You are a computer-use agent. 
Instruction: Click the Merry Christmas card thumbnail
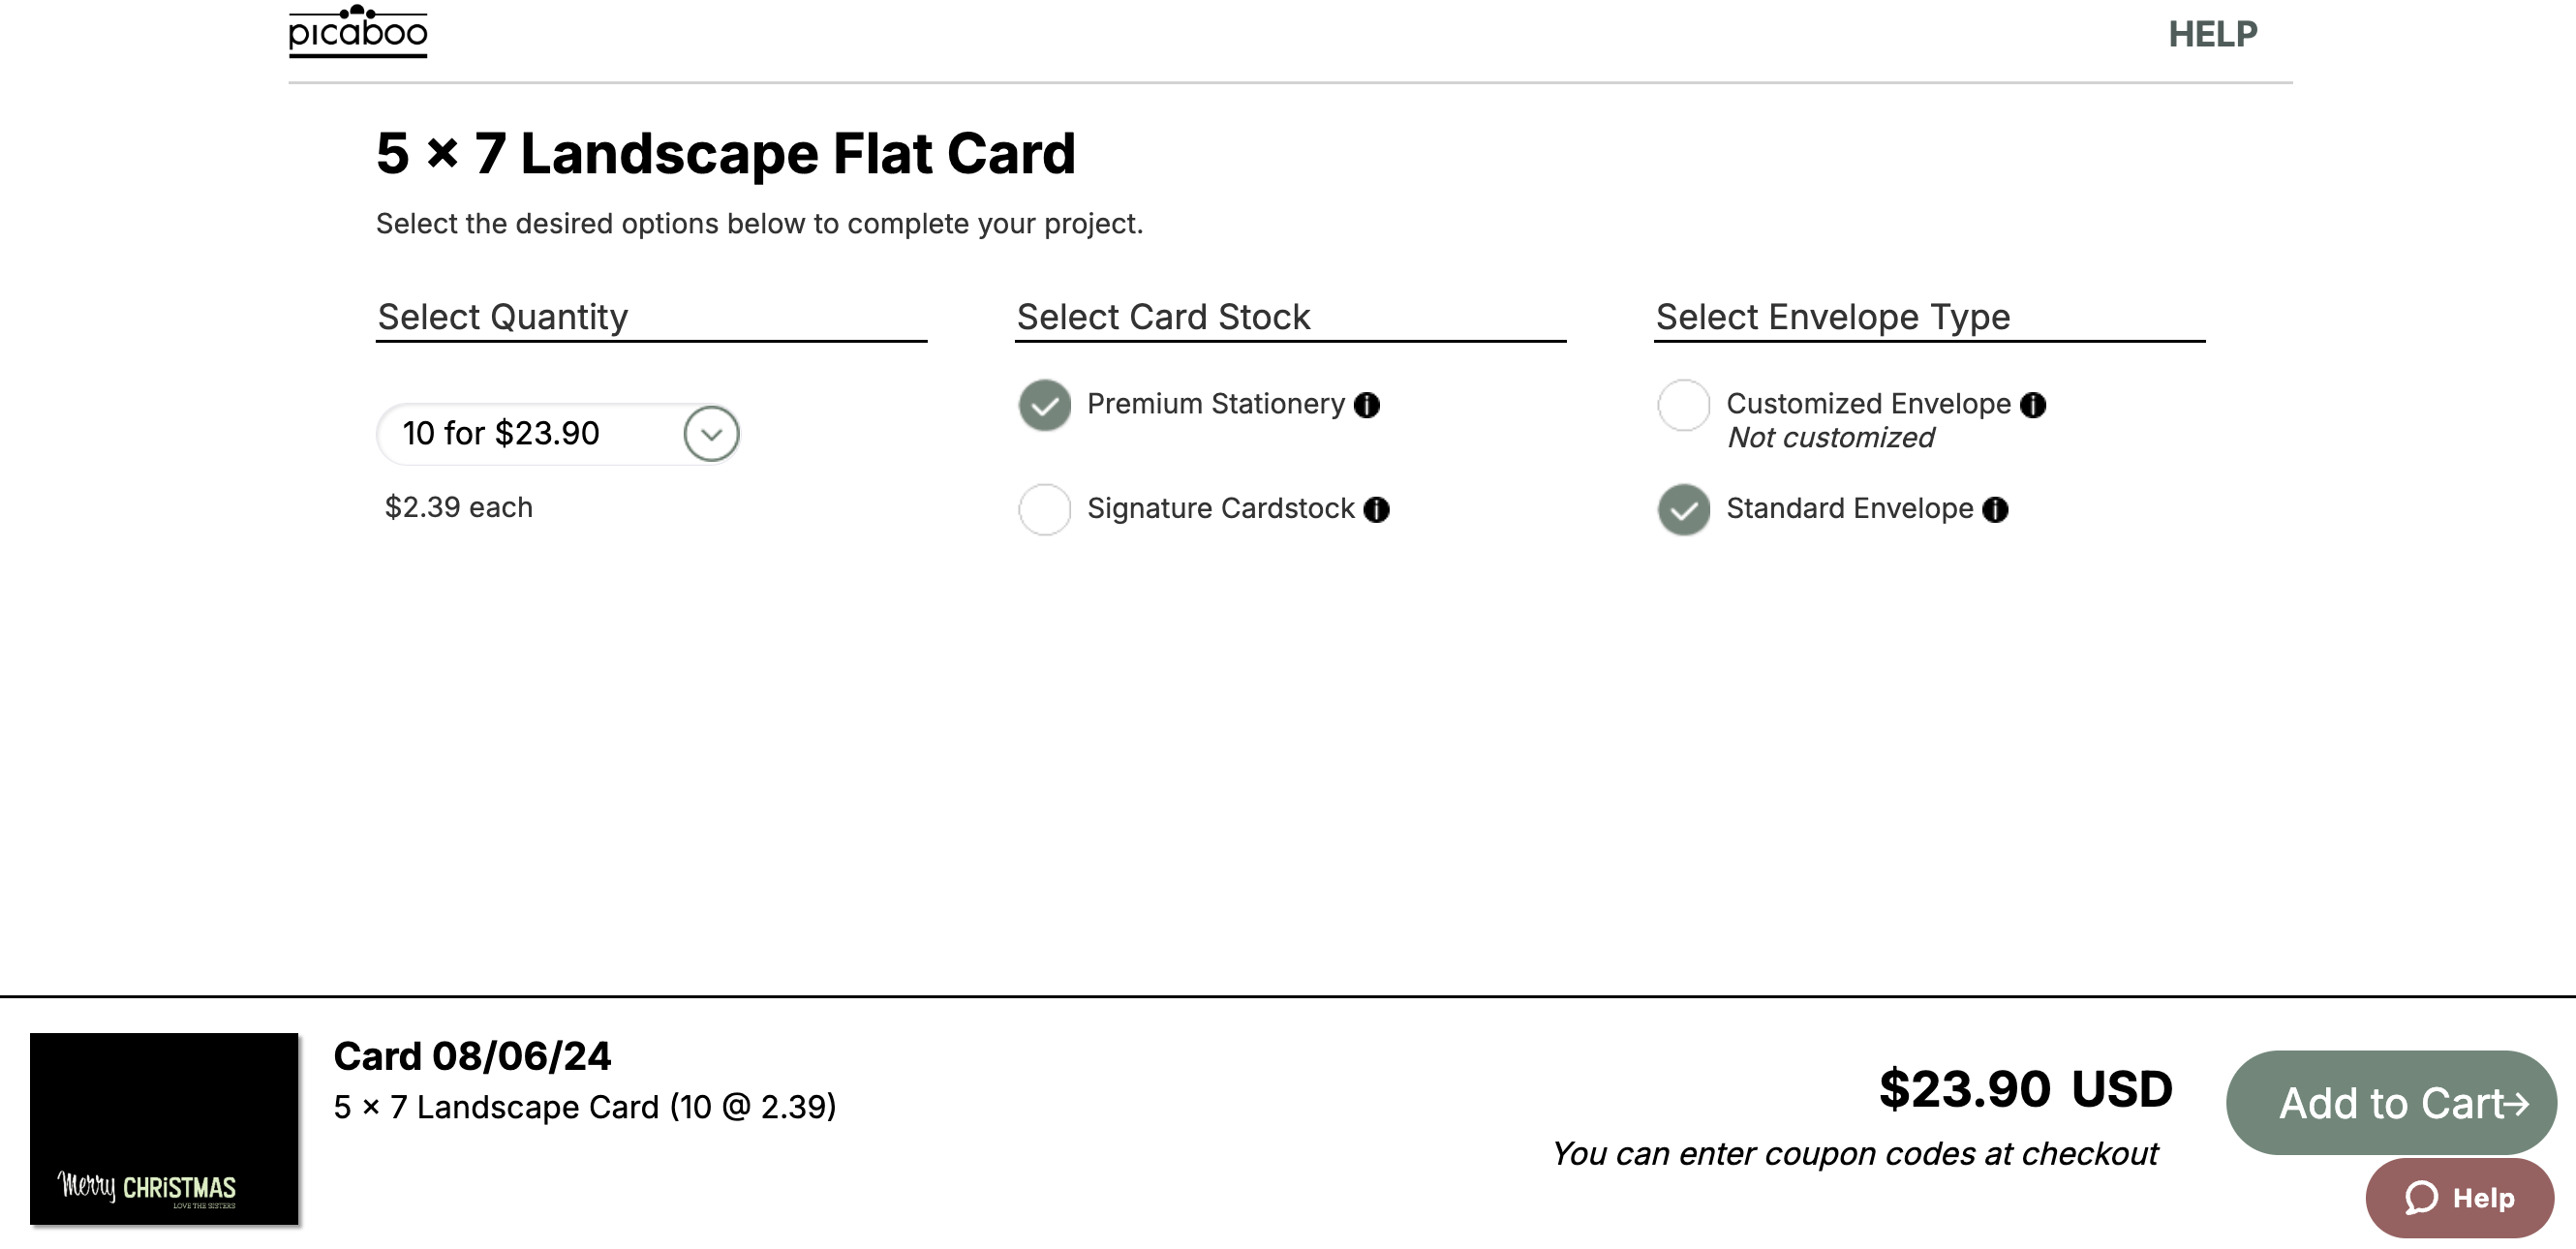pos(164,1128)
